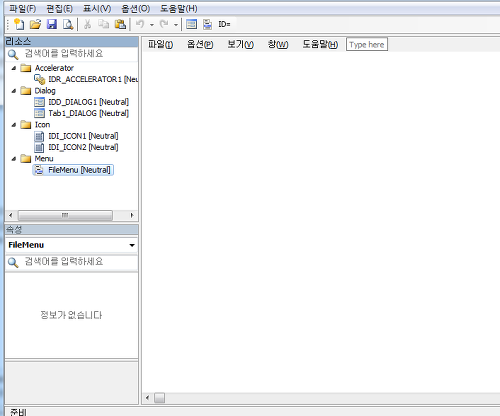Open 파일(F) in the menu editor
Image resolution: width=500 pixels, height=416 pixels.
[x=160, y=44]
